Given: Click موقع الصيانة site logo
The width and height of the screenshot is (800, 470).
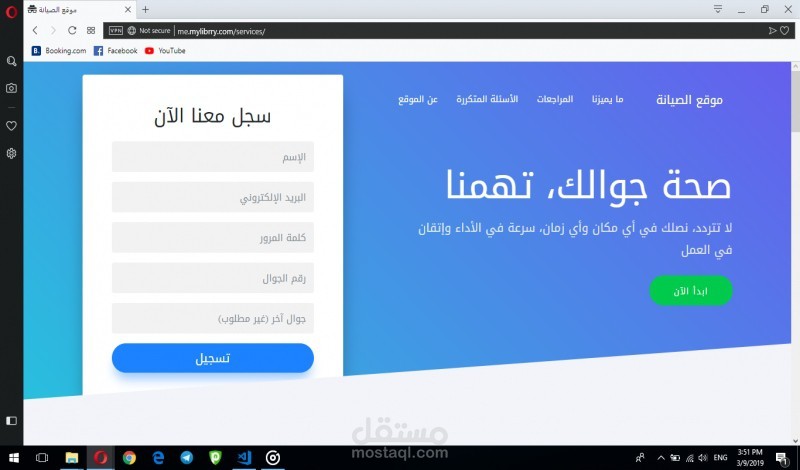Looking at the screenshot, I should click(689, 100).
